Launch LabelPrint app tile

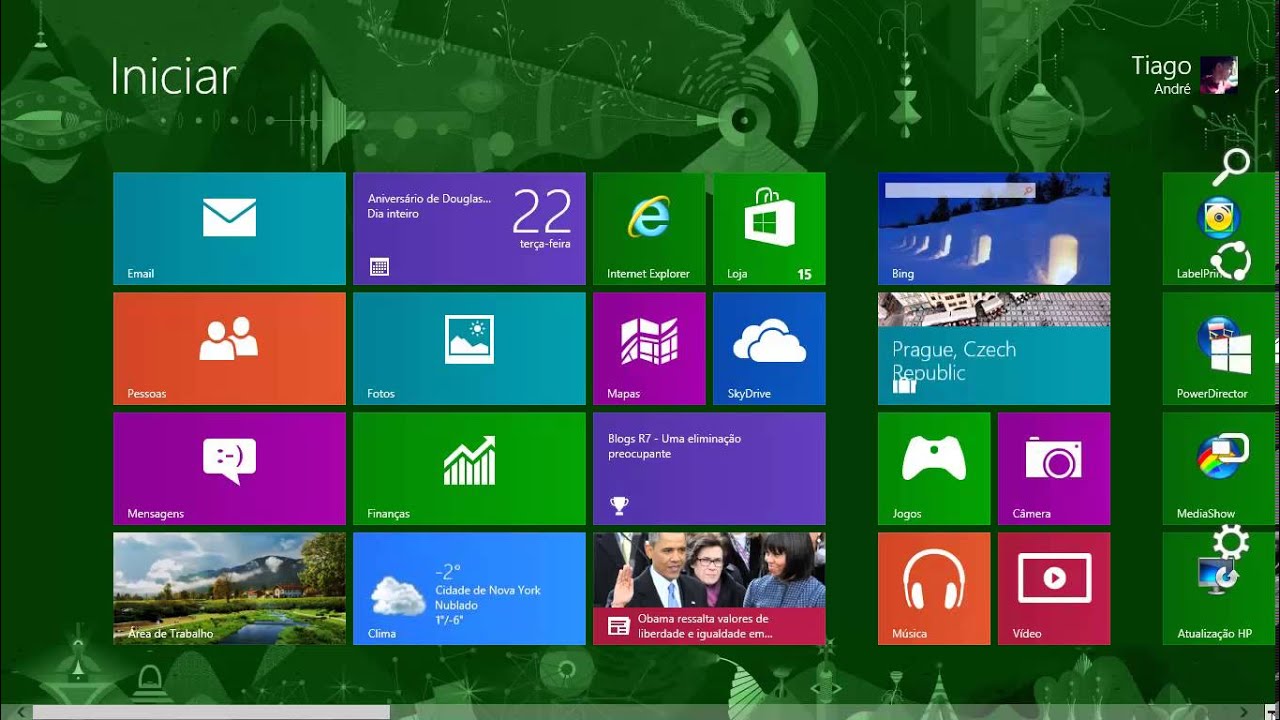click(1221, 229)
